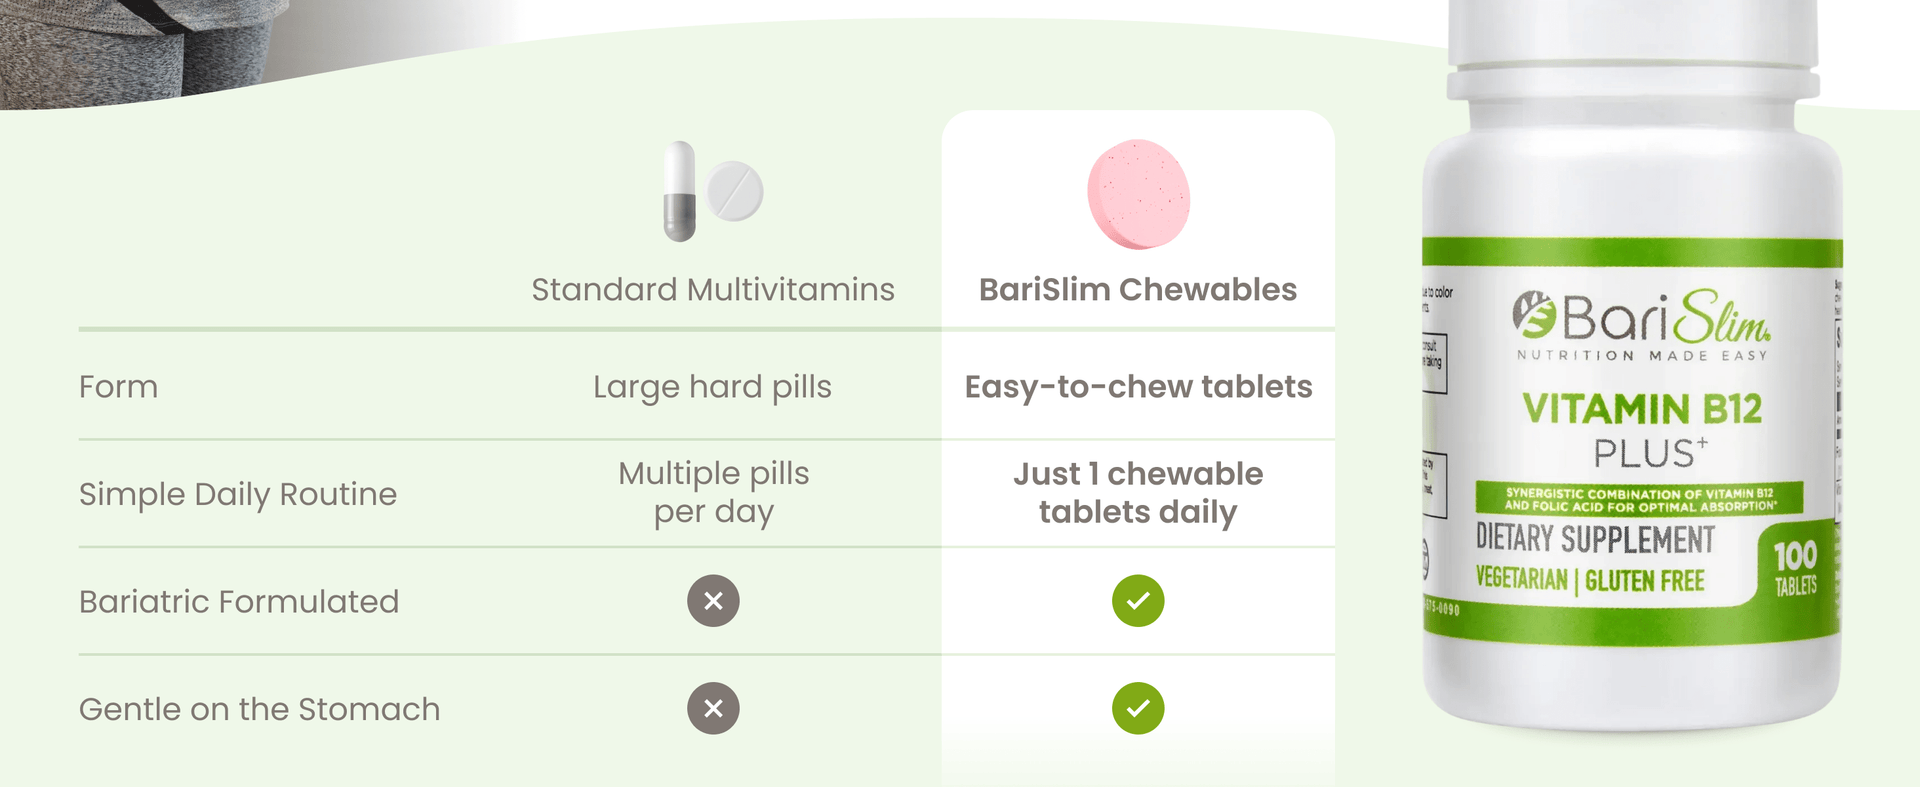
Task: Click the pink chewable tablet image
Action: (x=1138, y=194)
